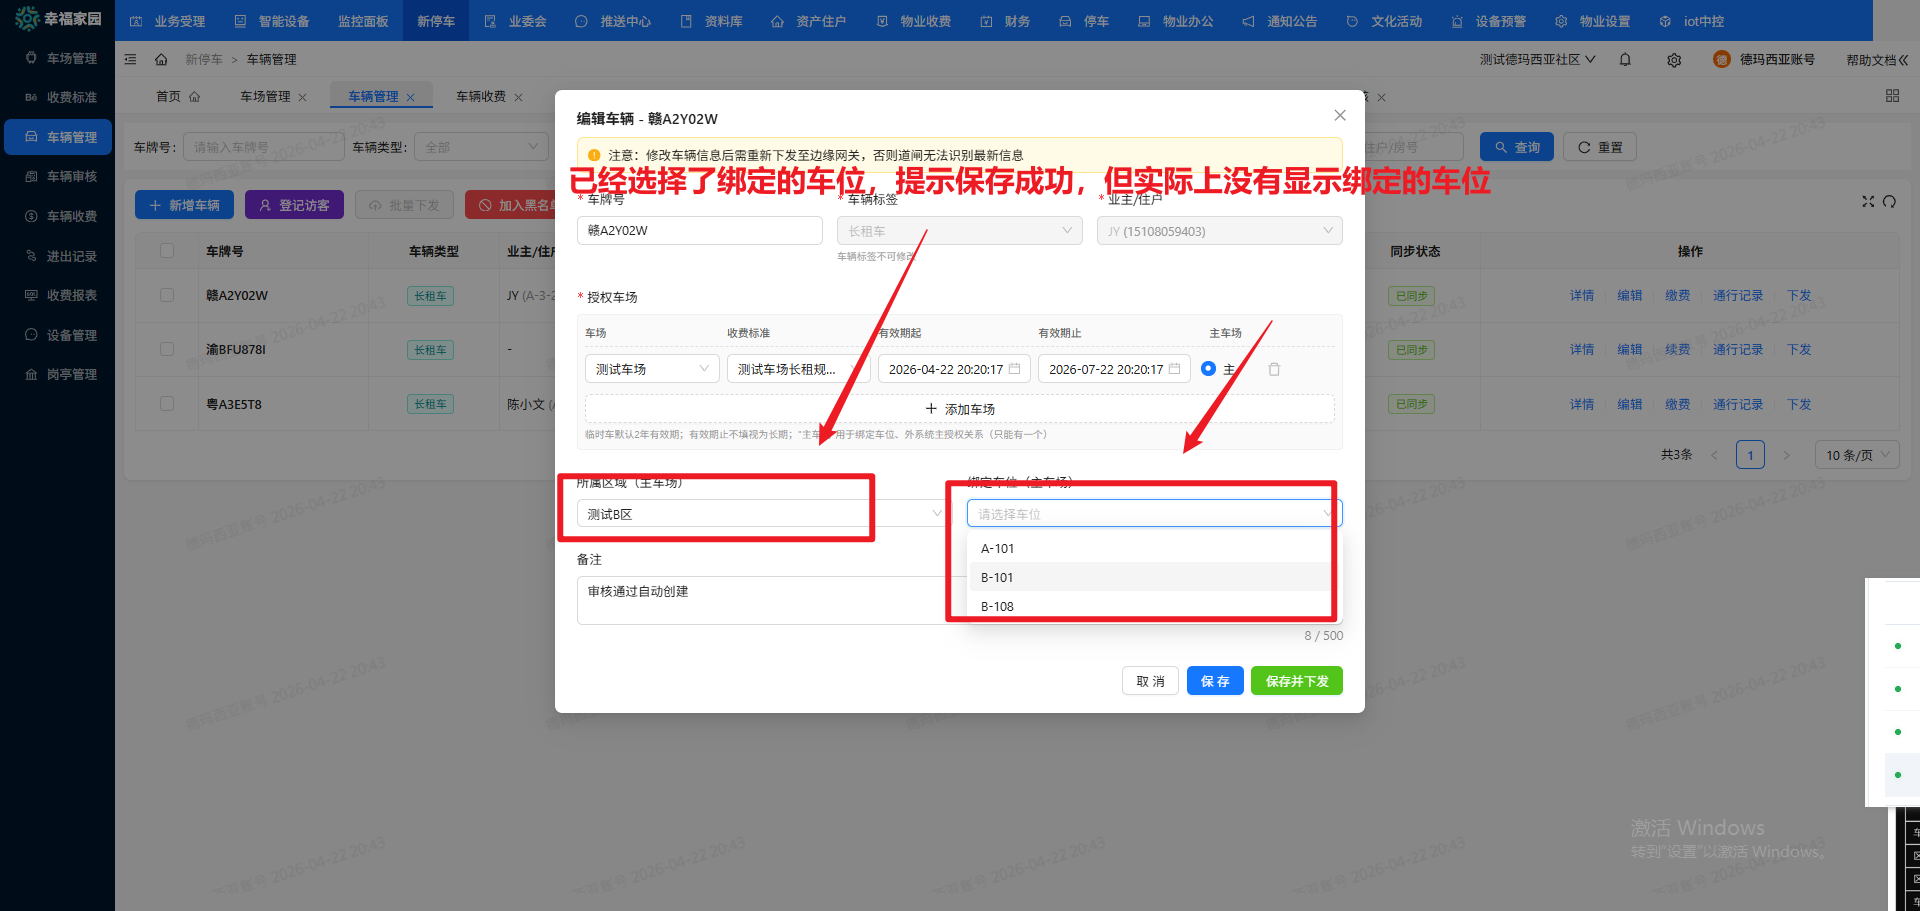The height and width of the screenshot is (911, 1920).
Task: Open the 测试B区 area dropdown
Action: pyautogui.click(x=760, y=514)
